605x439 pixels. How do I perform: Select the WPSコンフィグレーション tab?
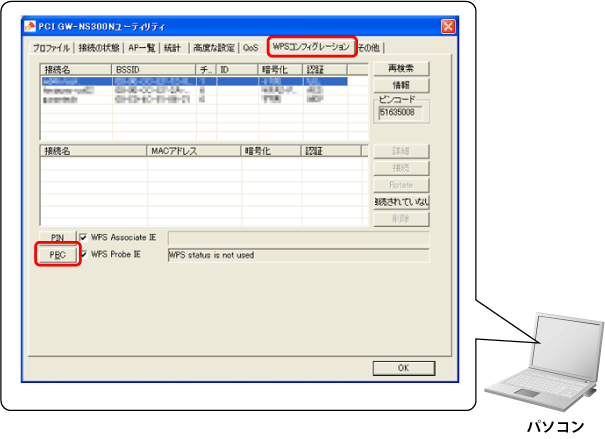pos(311,46)
